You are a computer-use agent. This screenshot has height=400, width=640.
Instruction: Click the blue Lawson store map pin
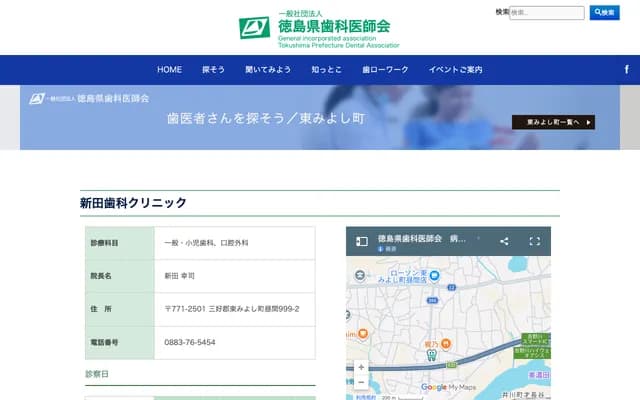(435, 276)
